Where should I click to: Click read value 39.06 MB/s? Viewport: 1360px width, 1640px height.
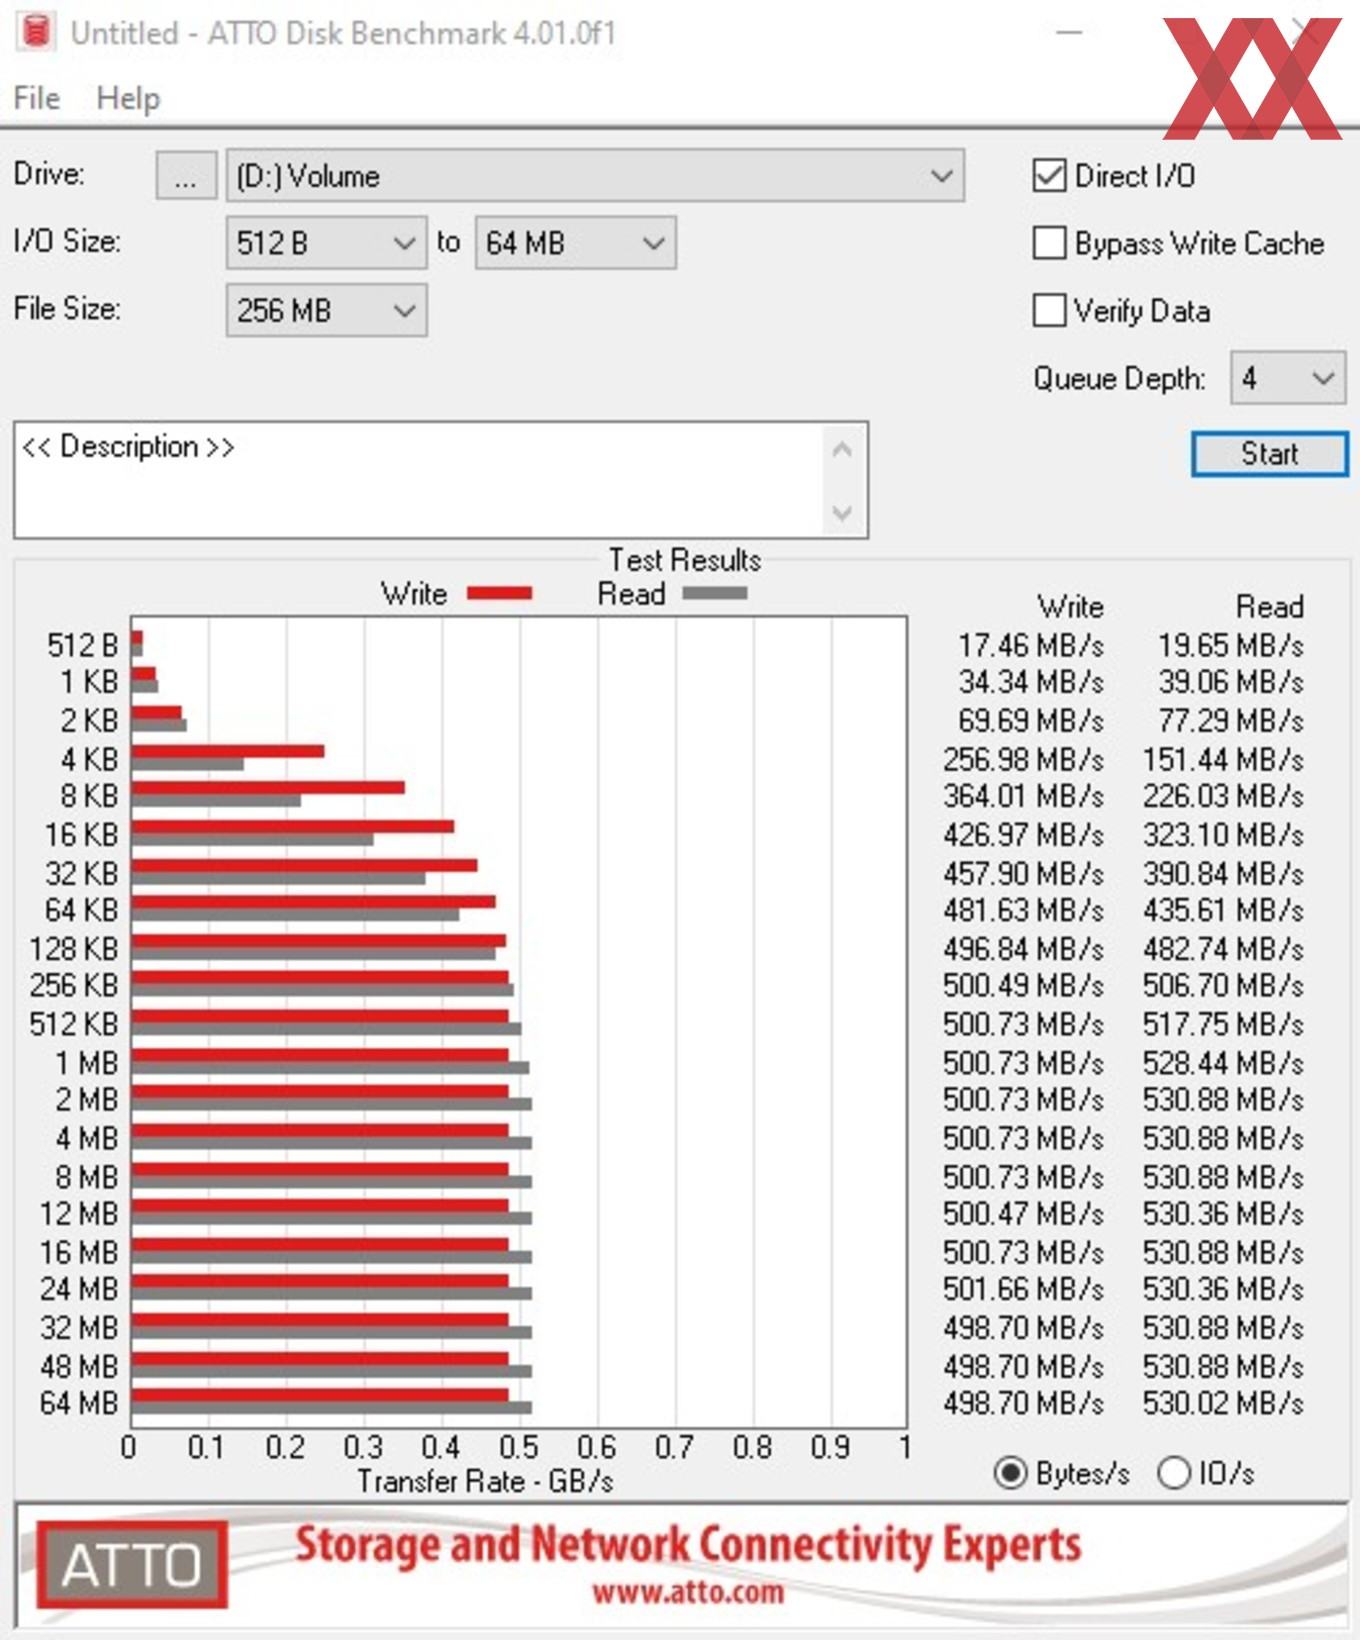1231,682
